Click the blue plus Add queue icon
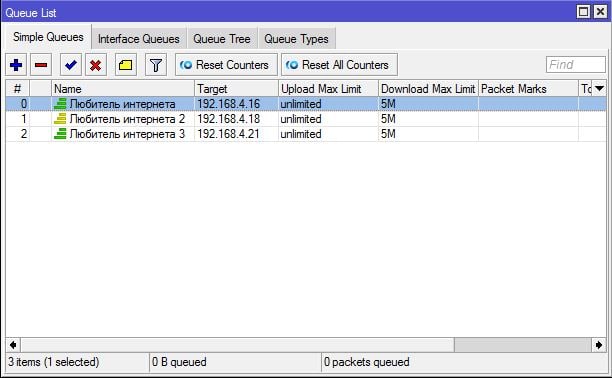This screenshot has width=612, height=378. 16,65
